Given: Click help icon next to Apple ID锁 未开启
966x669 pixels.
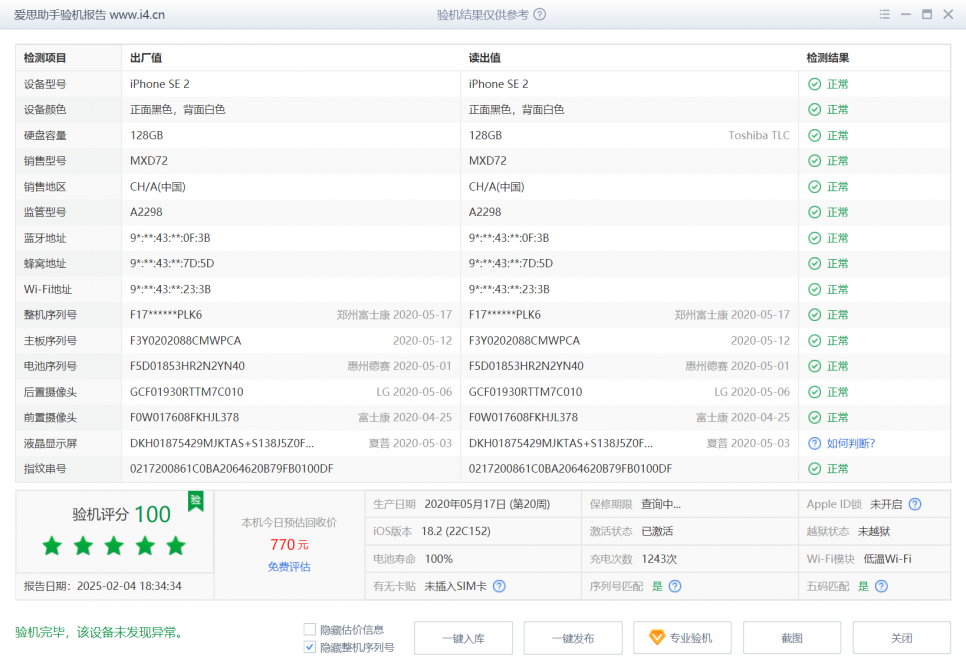Looking at the screenshot, I should 914,504.
